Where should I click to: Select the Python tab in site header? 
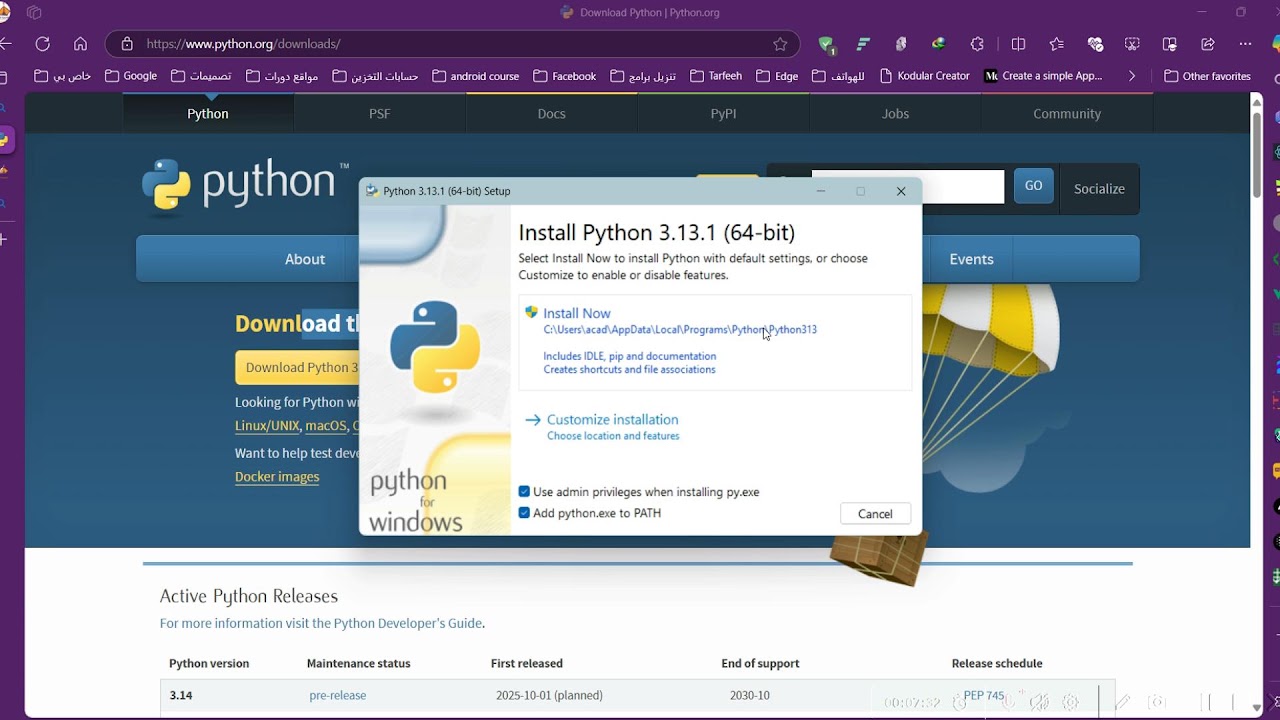tap(208, 114)
